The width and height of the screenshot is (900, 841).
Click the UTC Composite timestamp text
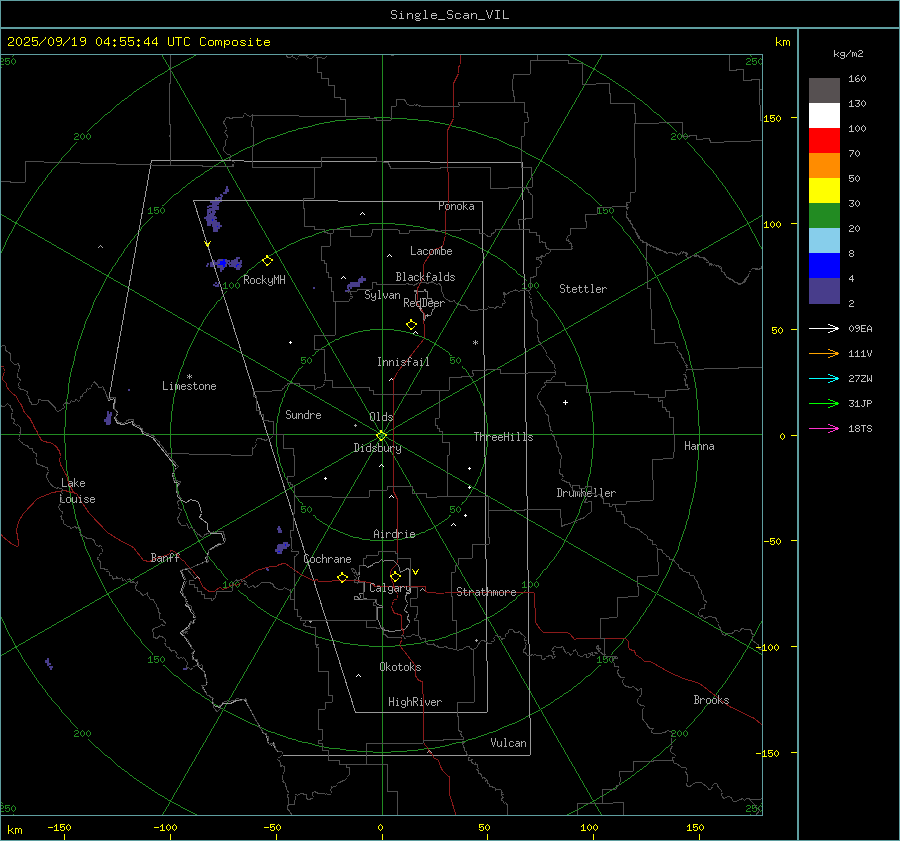coord(139,42)
